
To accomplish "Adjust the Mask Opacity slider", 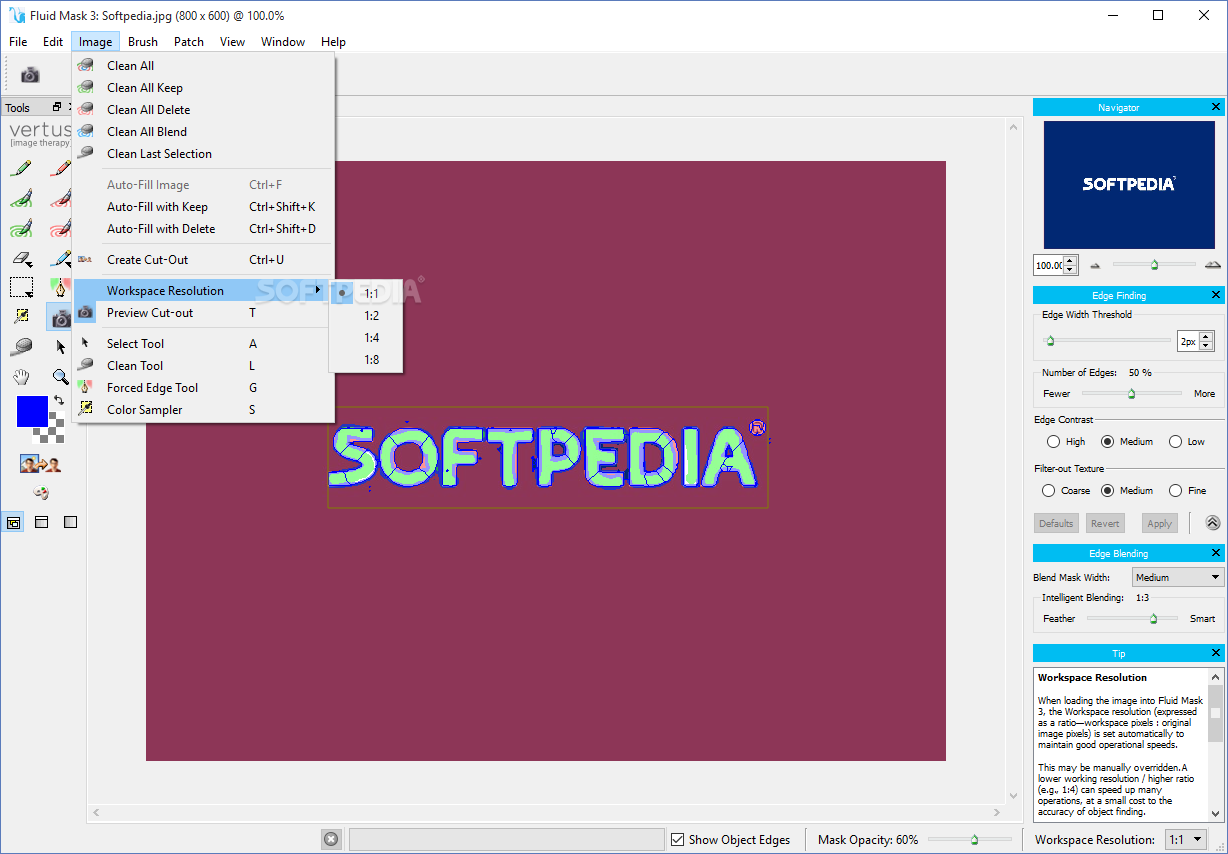I will 970,840.
